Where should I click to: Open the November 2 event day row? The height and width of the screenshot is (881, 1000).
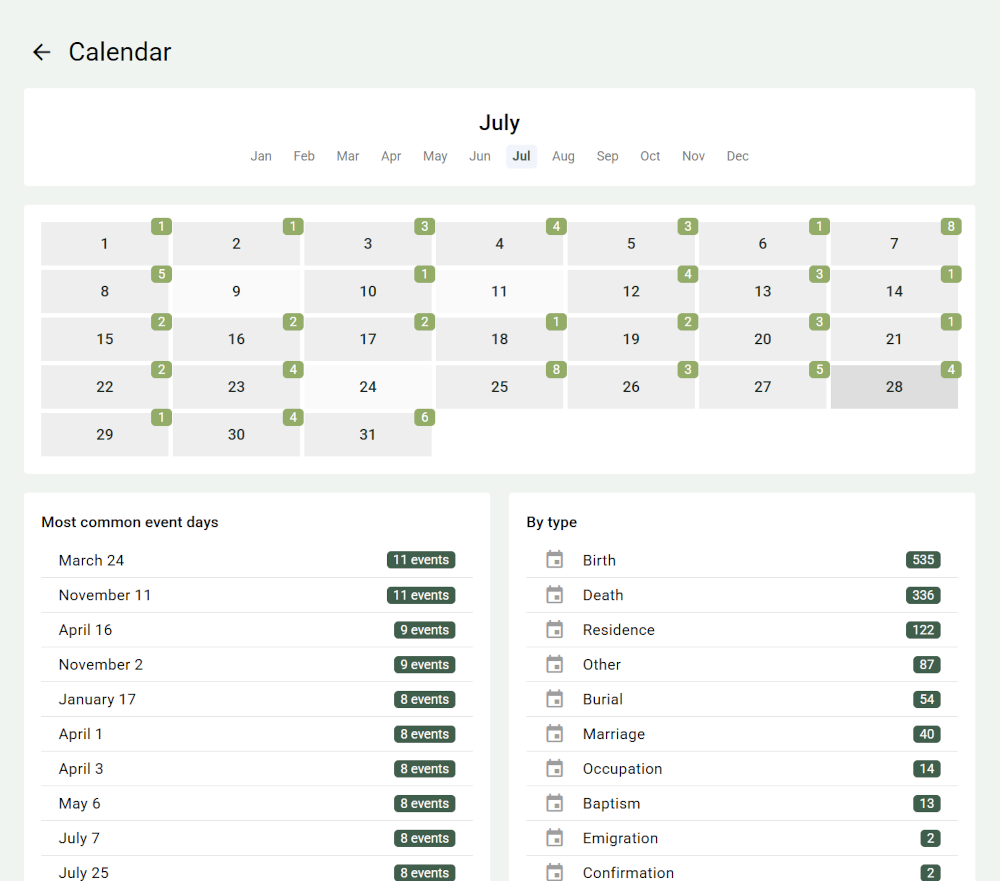coord(257,665)
